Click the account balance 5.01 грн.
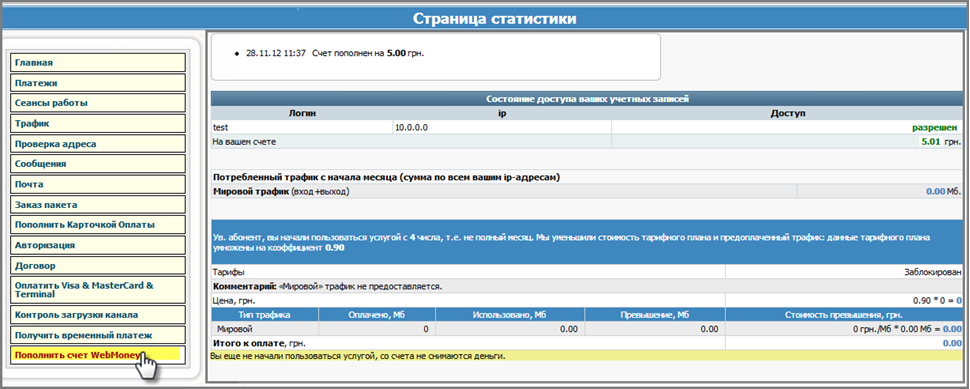This screenshot has width=970, height=389. click(940, 142)
